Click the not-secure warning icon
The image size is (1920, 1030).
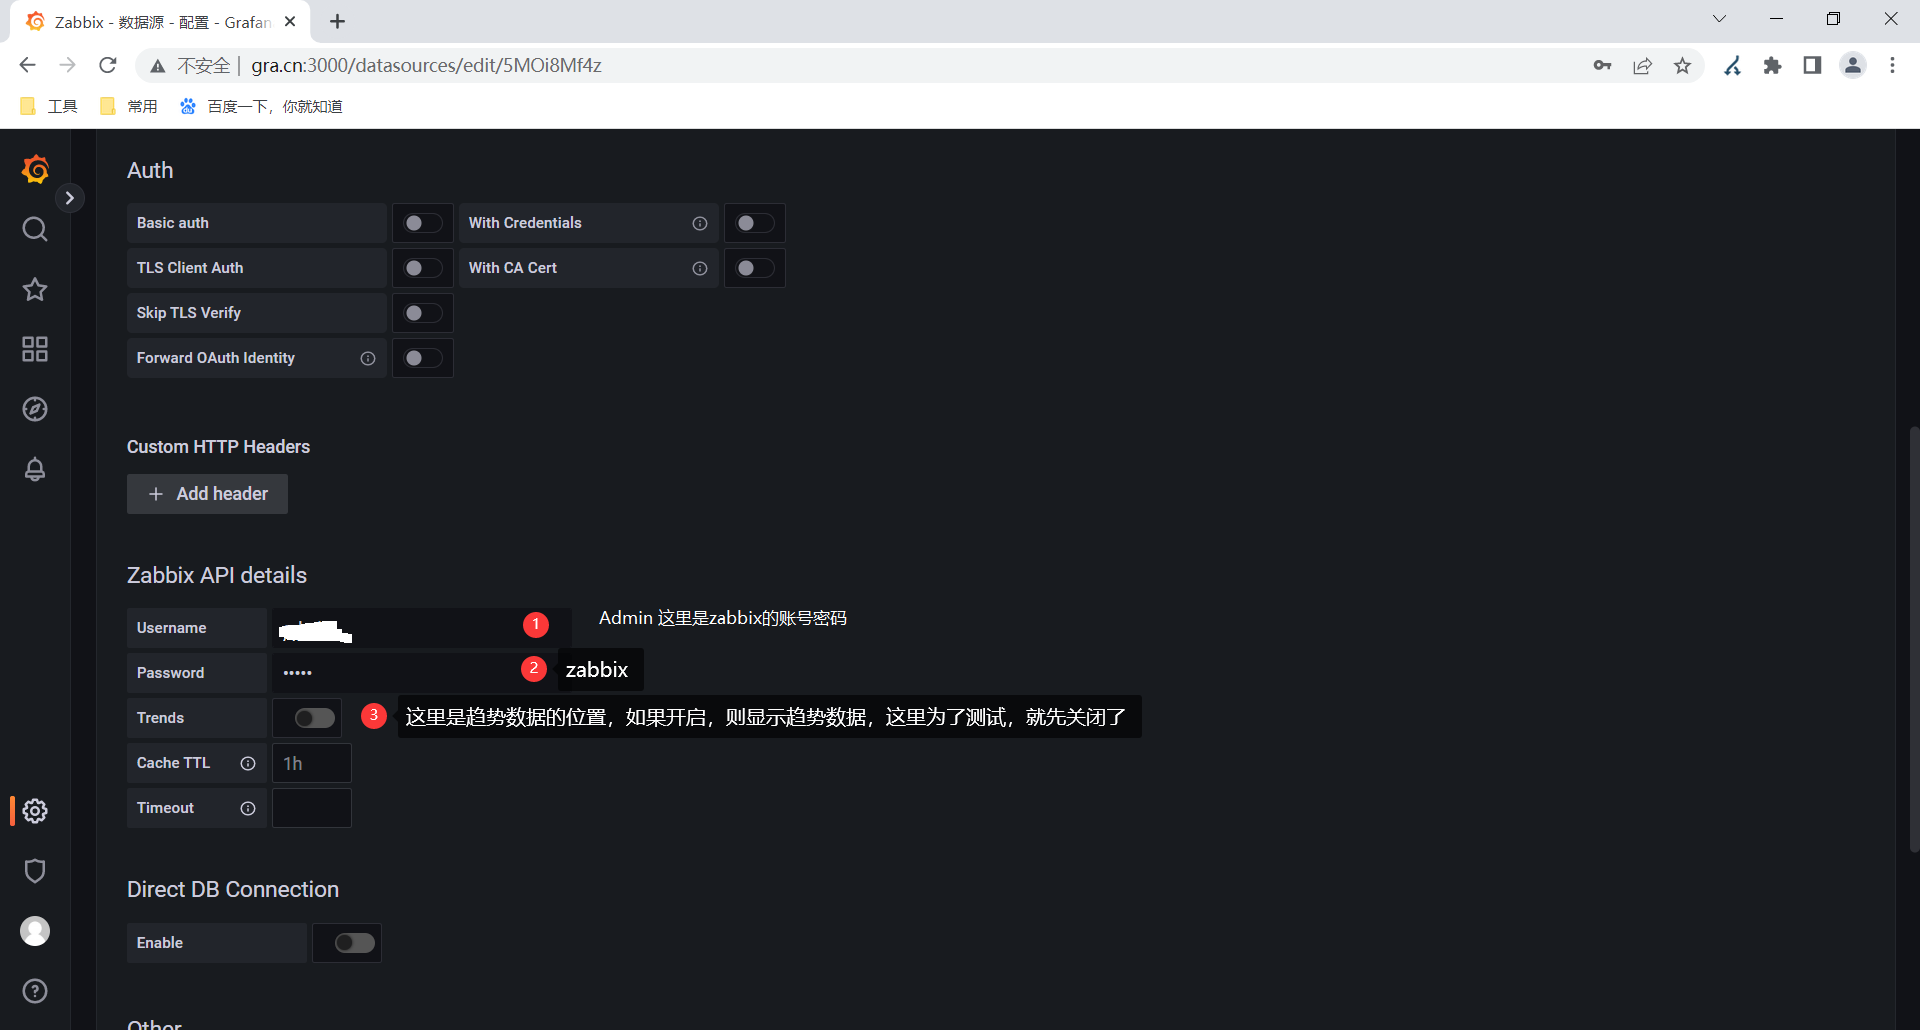click(x=157, y=66)
